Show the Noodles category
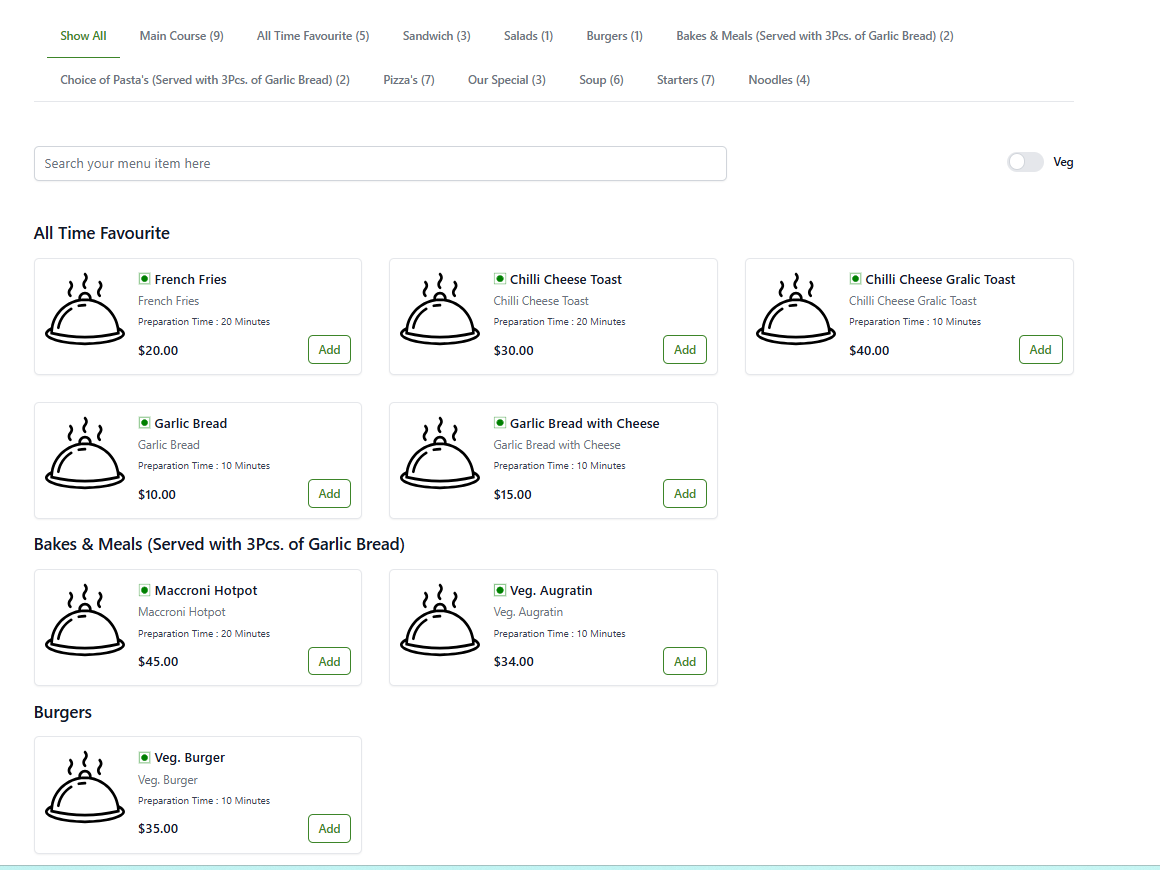The image size is (1160, 870). pos(779,80)
